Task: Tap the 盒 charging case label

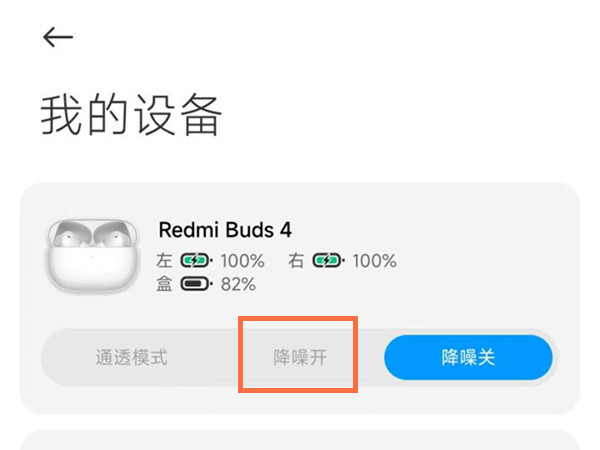Action: (165, 284)
